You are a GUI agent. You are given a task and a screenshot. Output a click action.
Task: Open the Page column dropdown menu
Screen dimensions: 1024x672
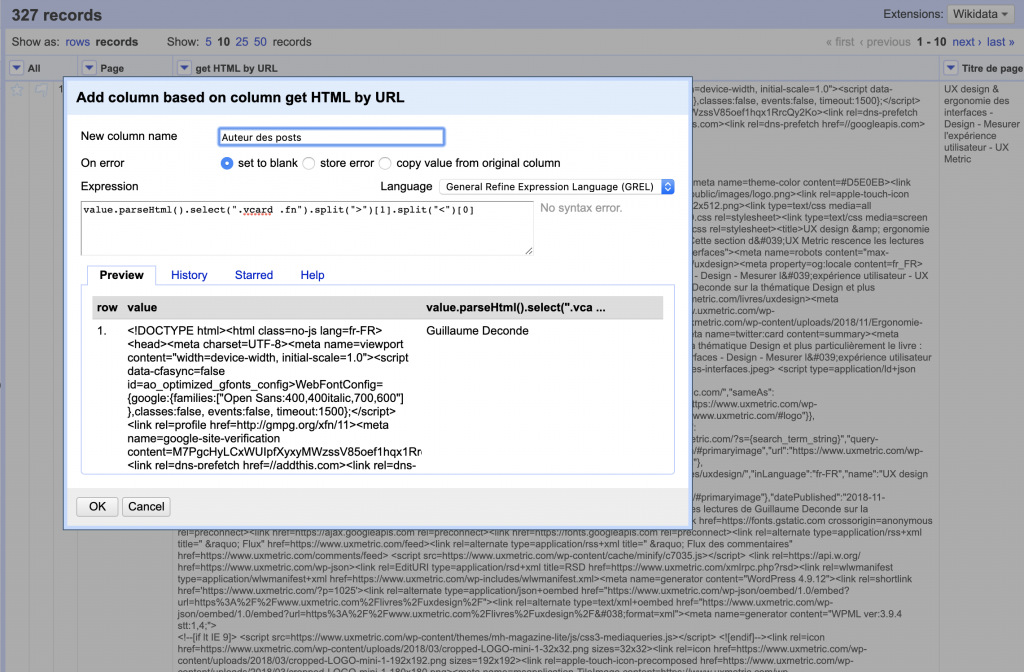point(89,68)
